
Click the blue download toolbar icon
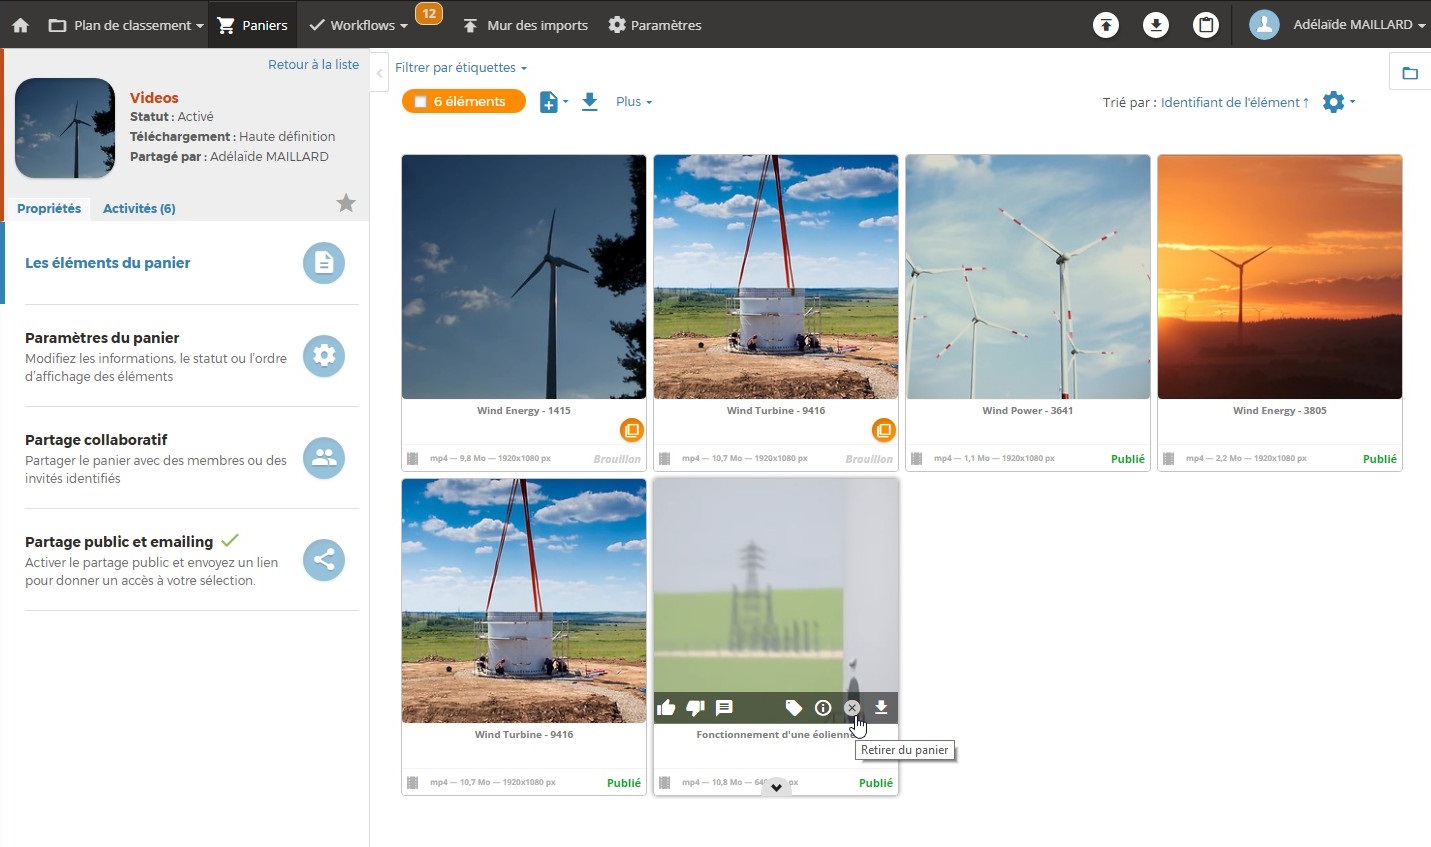(590, 102)
